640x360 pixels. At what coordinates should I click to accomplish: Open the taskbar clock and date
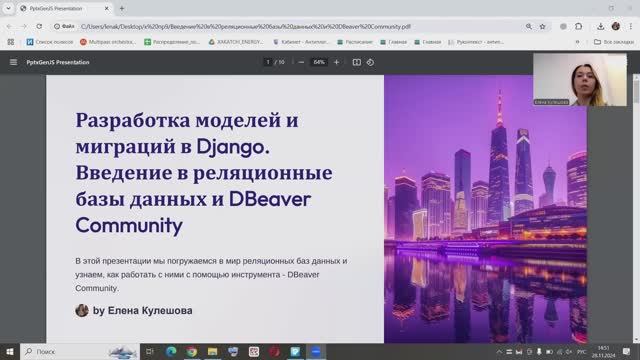pyautogui.click(x=603, y=351)
